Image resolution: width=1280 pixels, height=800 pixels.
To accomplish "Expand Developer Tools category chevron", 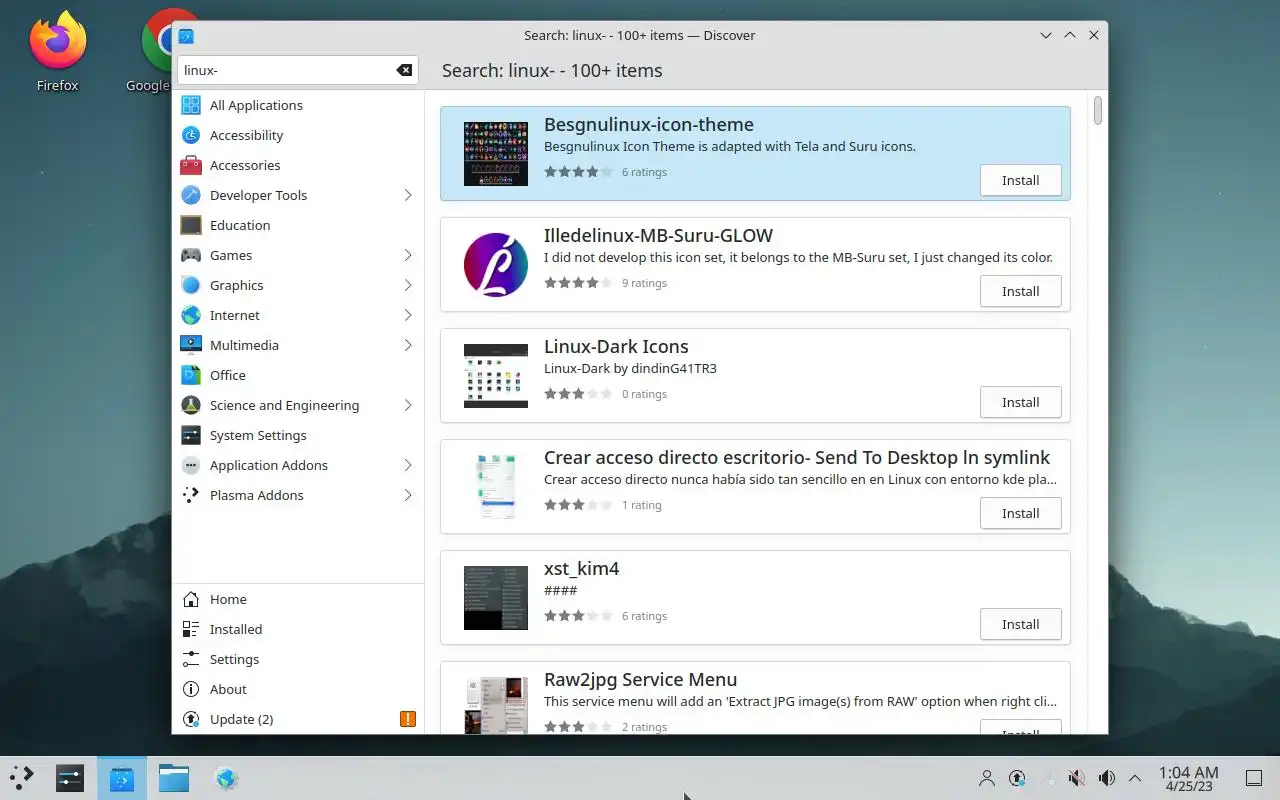I will [x=408, y=195].
